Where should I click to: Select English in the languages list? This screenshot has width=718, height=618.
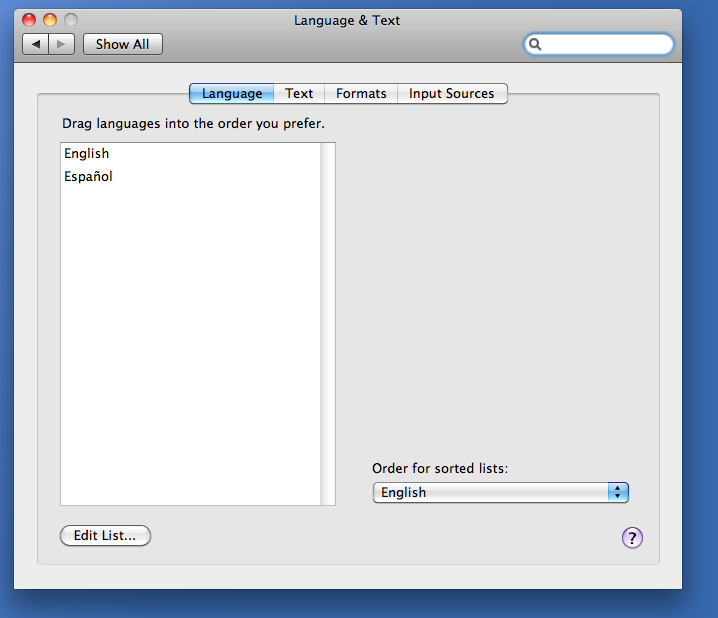pyautogui.click(x=87, y=153)
